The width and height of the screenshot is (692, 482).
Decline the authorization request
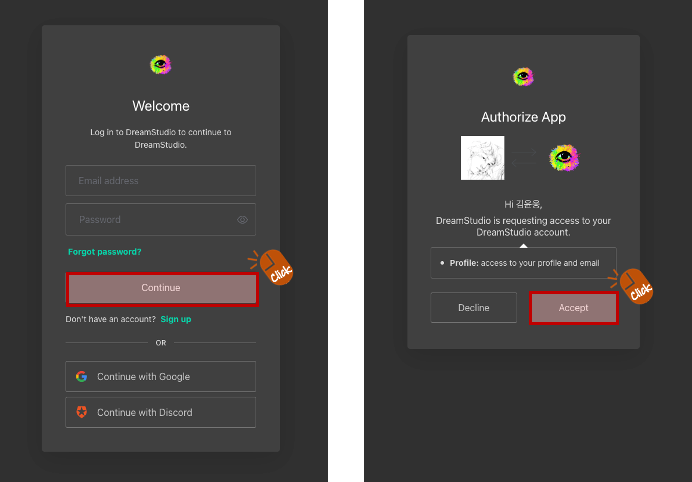(474, 308)
